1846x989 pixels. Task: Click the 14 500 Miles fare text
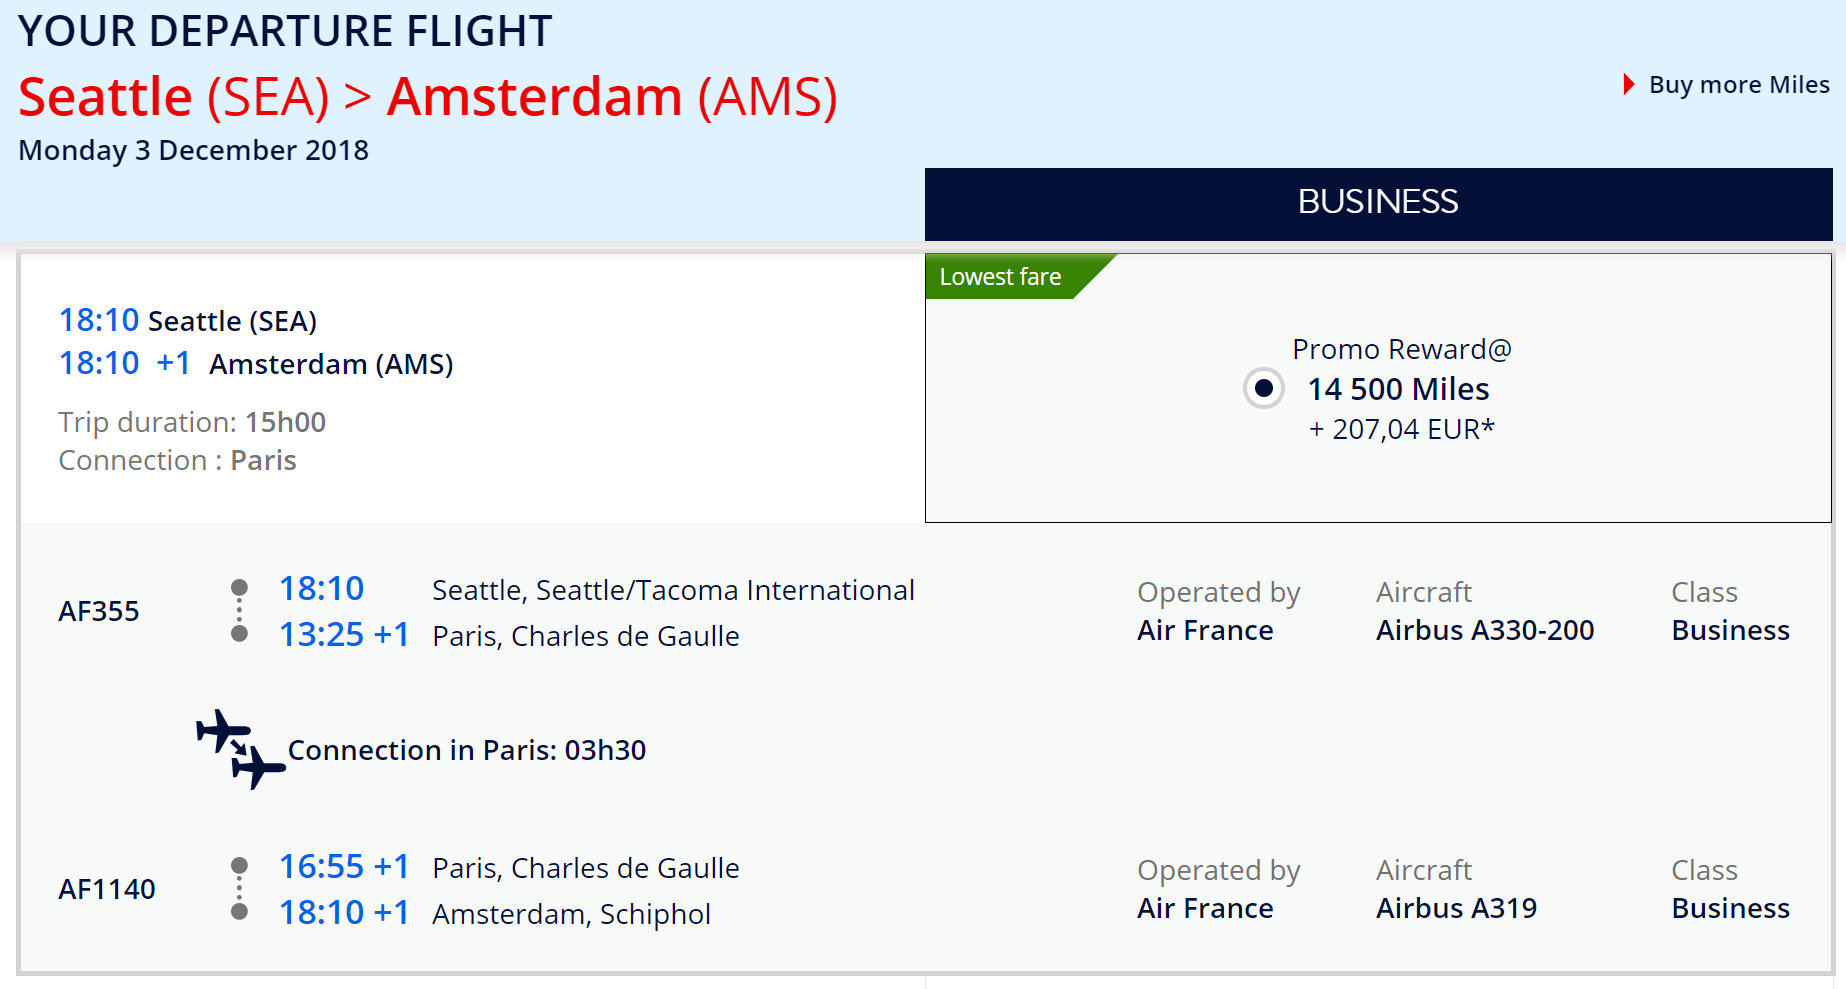(x=1398, y=389)
